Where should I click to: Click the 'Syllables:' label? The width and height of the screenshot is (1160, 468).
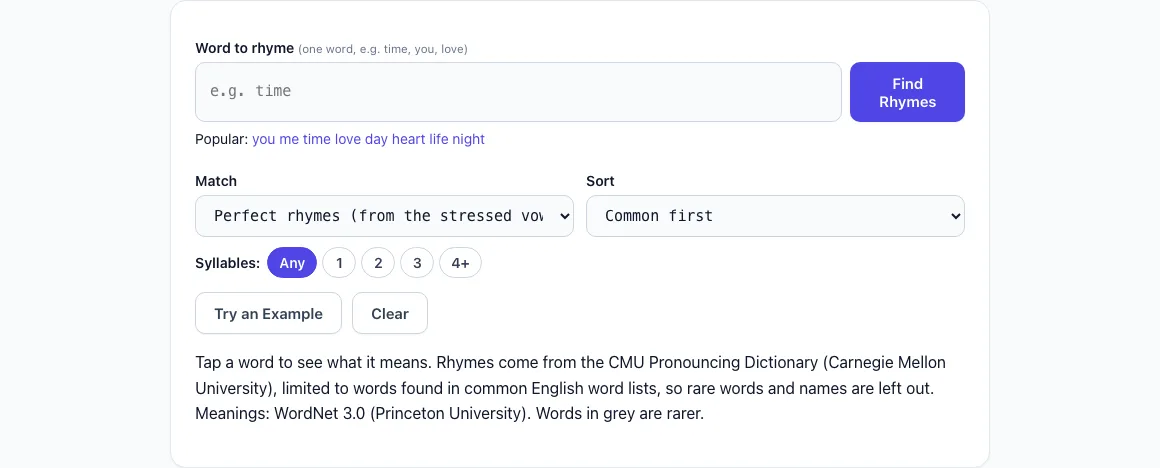(228, 263)
